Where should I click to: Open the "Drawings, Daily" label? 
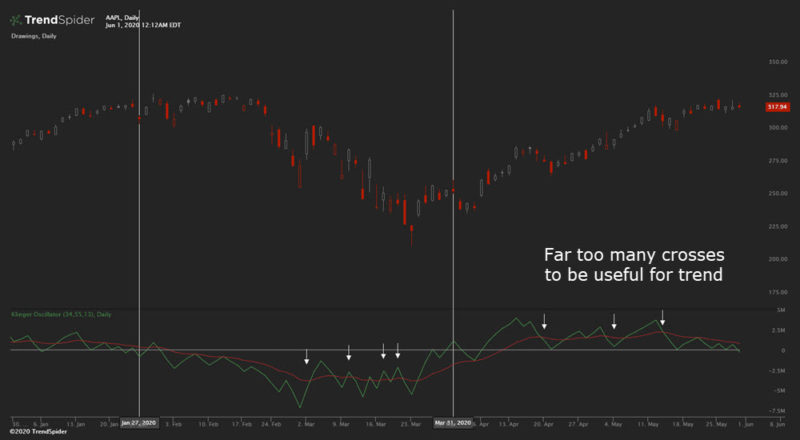pos(34,36)
